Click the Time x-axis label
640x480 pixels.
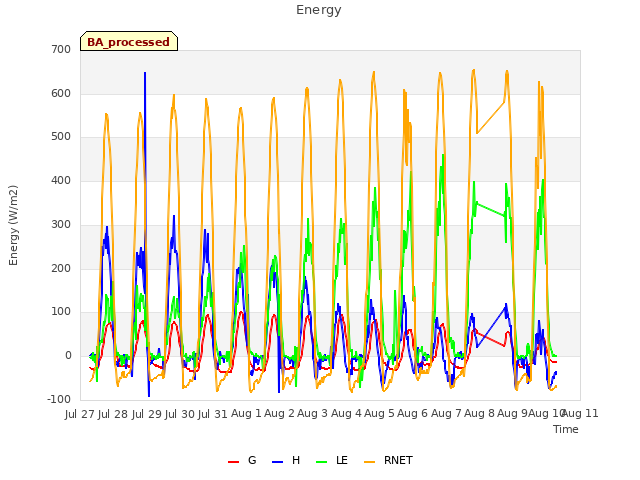[566, 429]
